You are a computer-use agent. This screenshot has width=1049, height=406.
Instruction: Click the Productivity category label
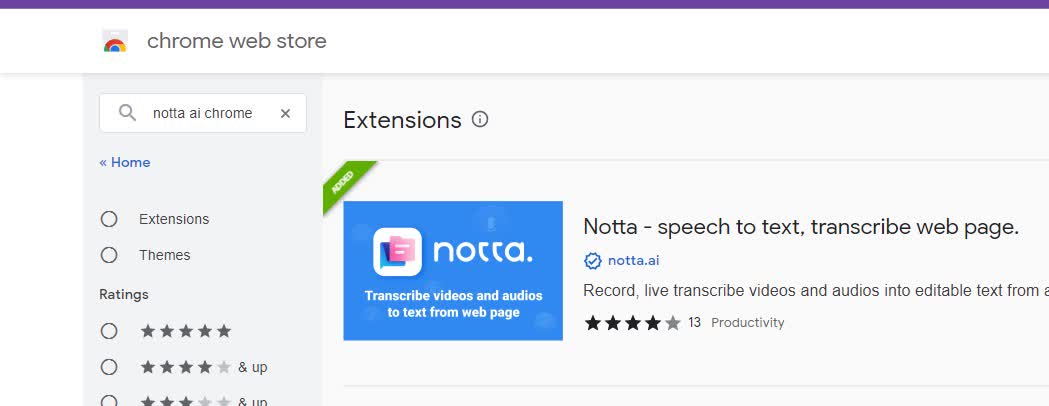pyautogui.click(x=747, y=323)
